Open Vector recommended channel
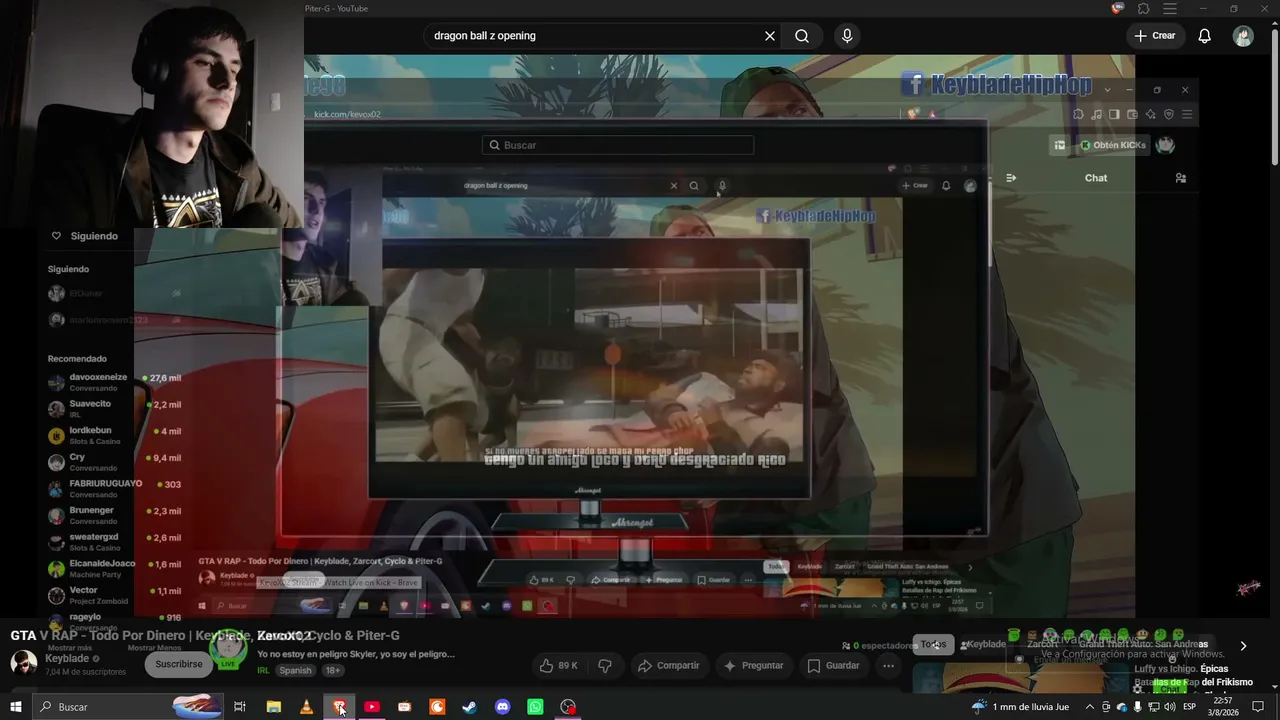1280x720 pixels. pyautogui.click(x=115, y=595)
